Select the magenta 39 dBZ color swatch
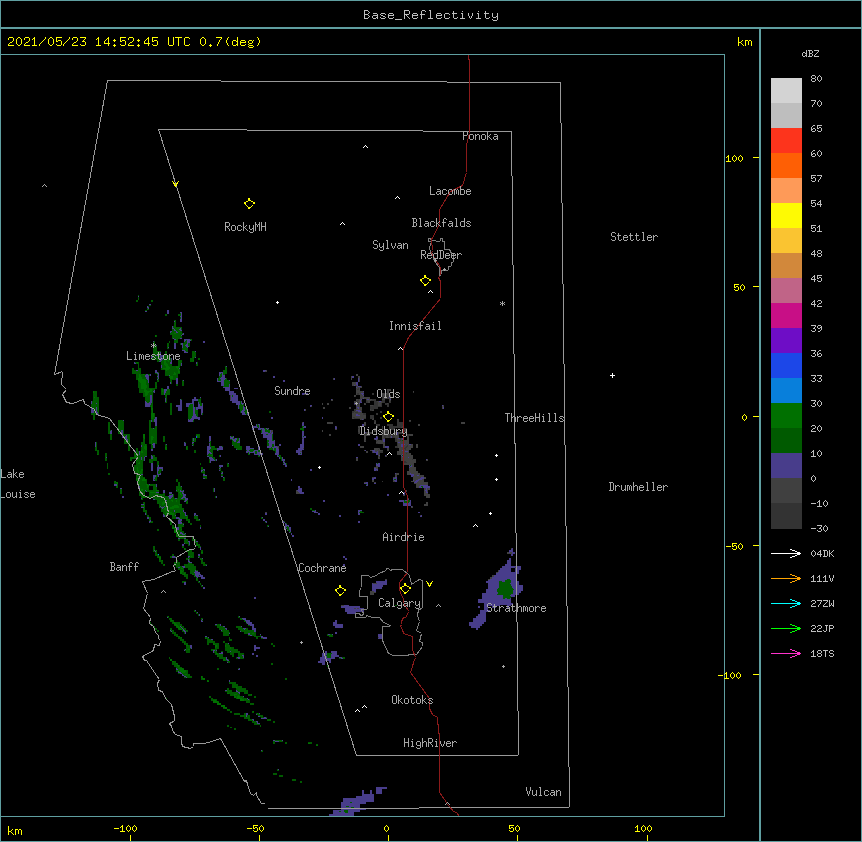The image size is (862, 842). pyautogui.click(x=786, y=315)
